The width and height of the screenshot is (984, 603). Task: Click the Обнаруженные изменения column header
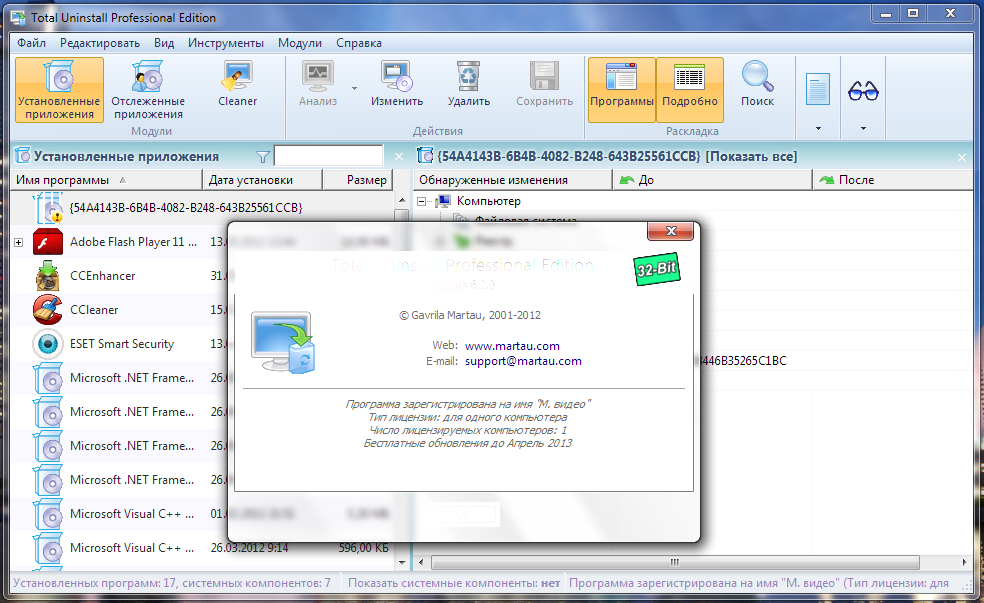coord(512,179)
